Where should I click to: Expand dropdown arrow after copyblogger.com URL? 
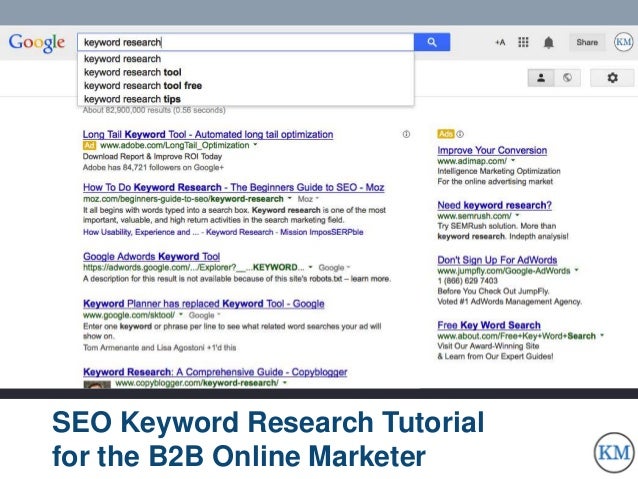coord(285,383)
